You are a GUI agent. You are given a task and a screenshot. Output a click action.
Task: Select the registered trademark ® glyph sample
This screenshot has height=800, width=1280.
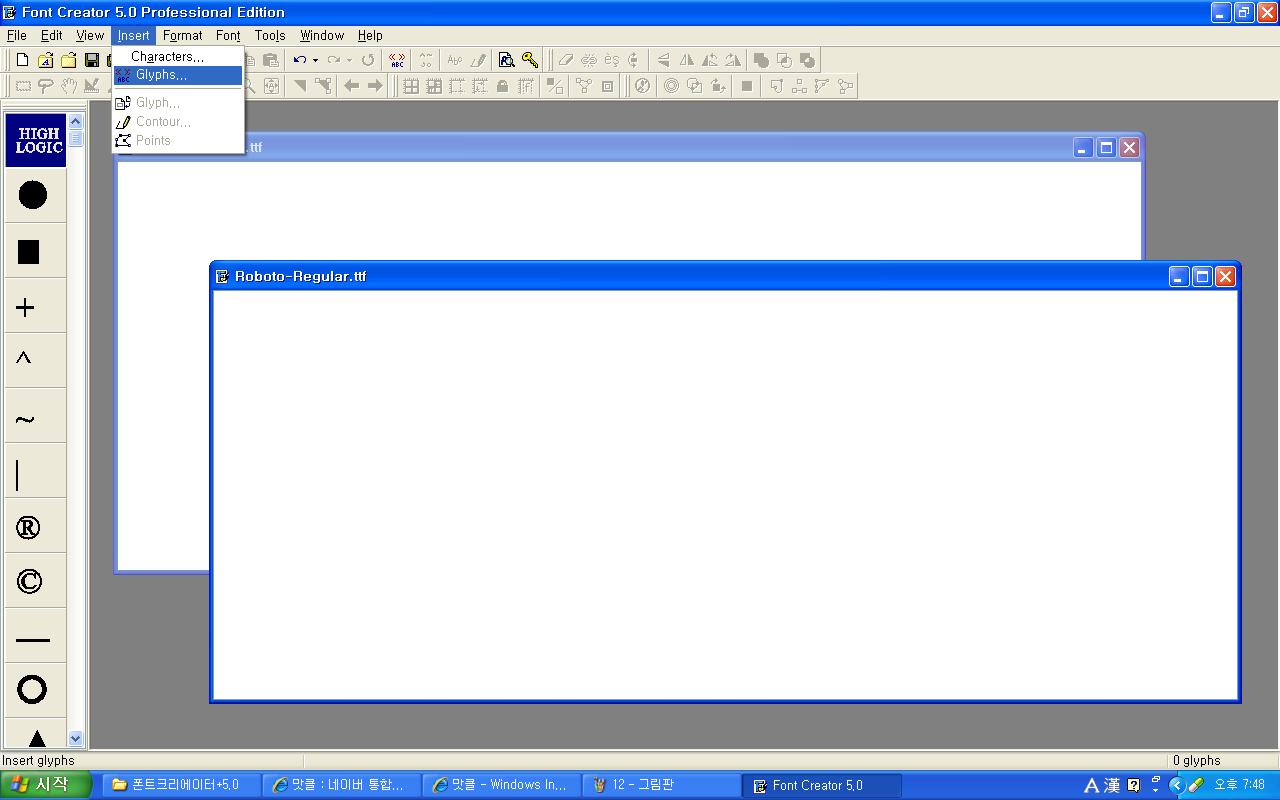(29, 528)
